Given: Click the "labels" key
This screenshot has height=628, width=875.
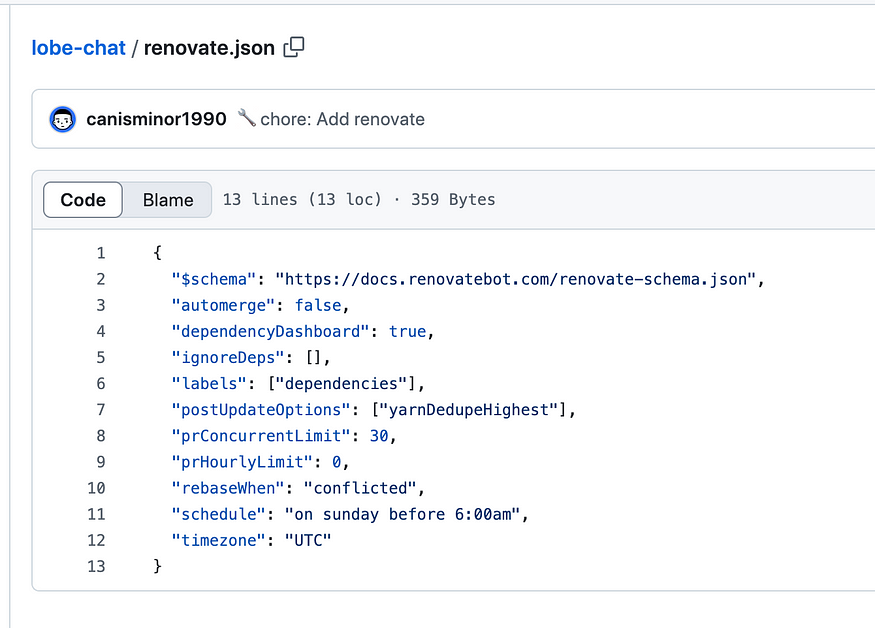Looking at the screenshot, I should 209,383.
